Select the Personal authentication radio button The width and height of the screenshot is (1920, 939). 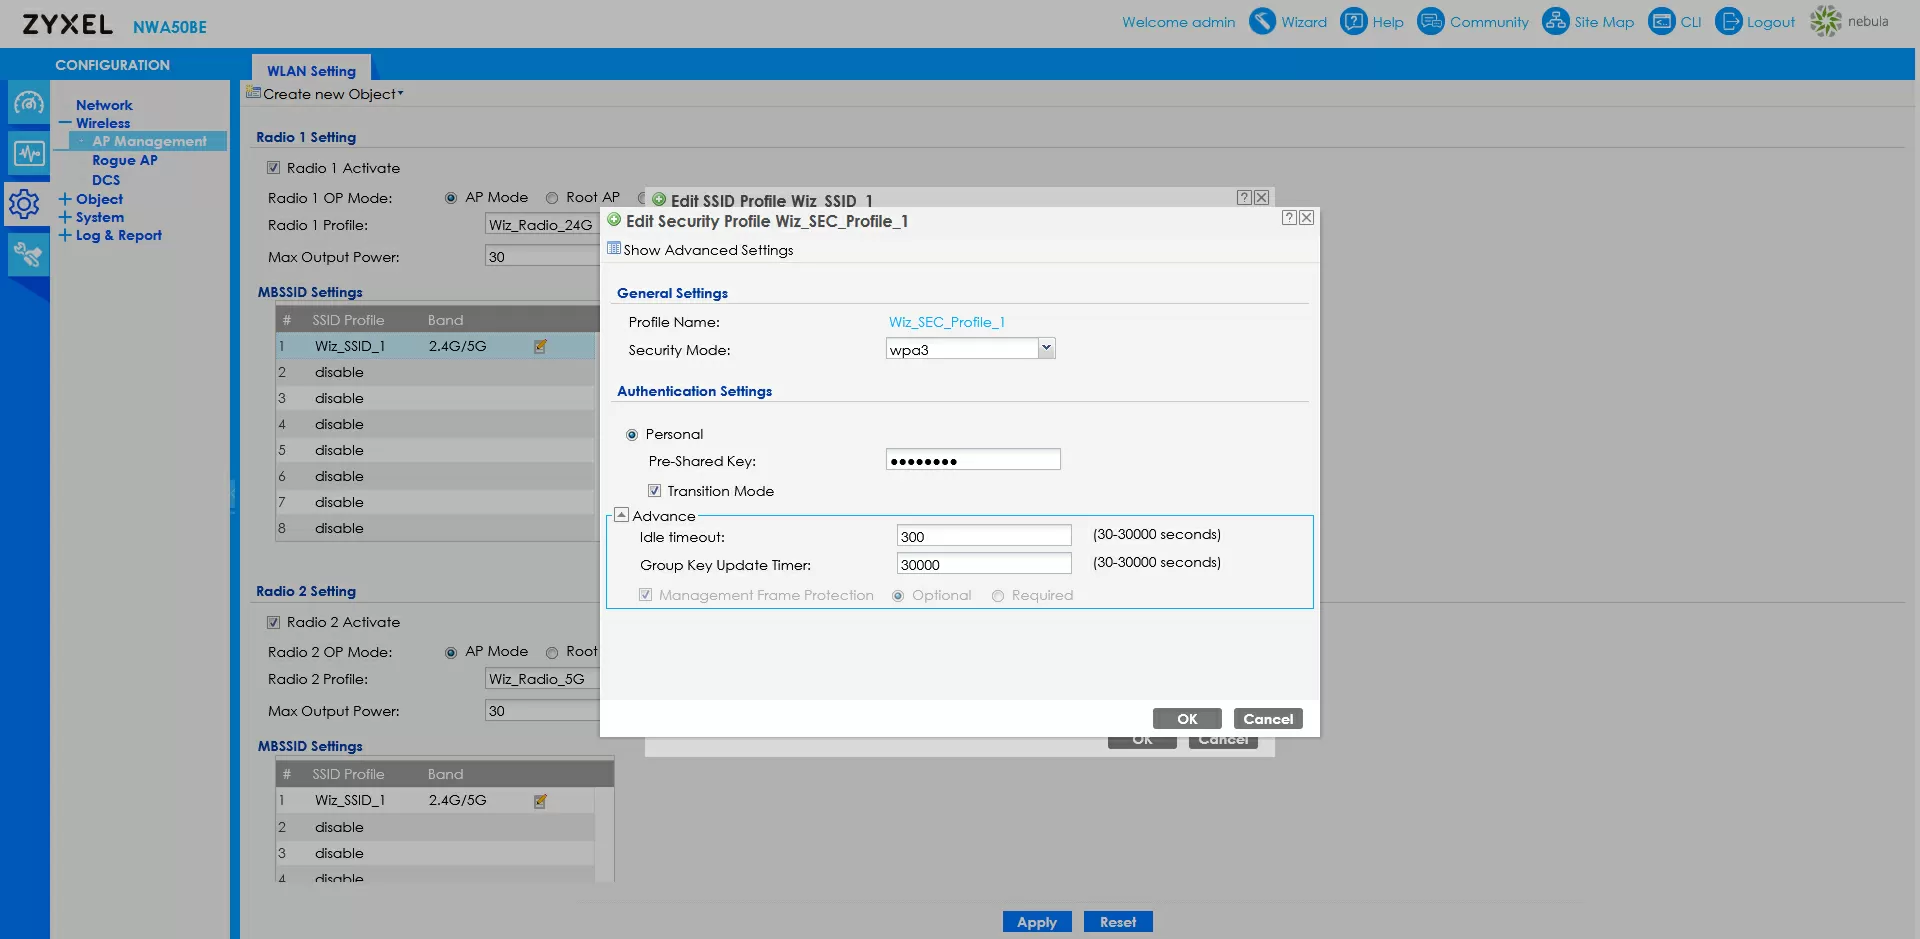click(x=632, y=435)
